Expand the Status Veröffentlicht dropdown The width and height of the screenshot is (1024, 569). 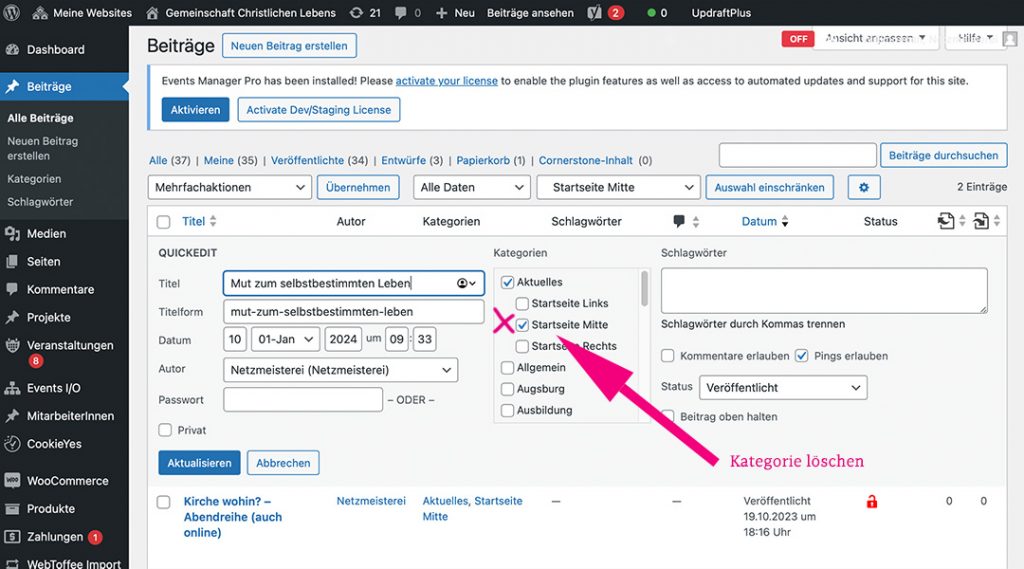(783, 388)
